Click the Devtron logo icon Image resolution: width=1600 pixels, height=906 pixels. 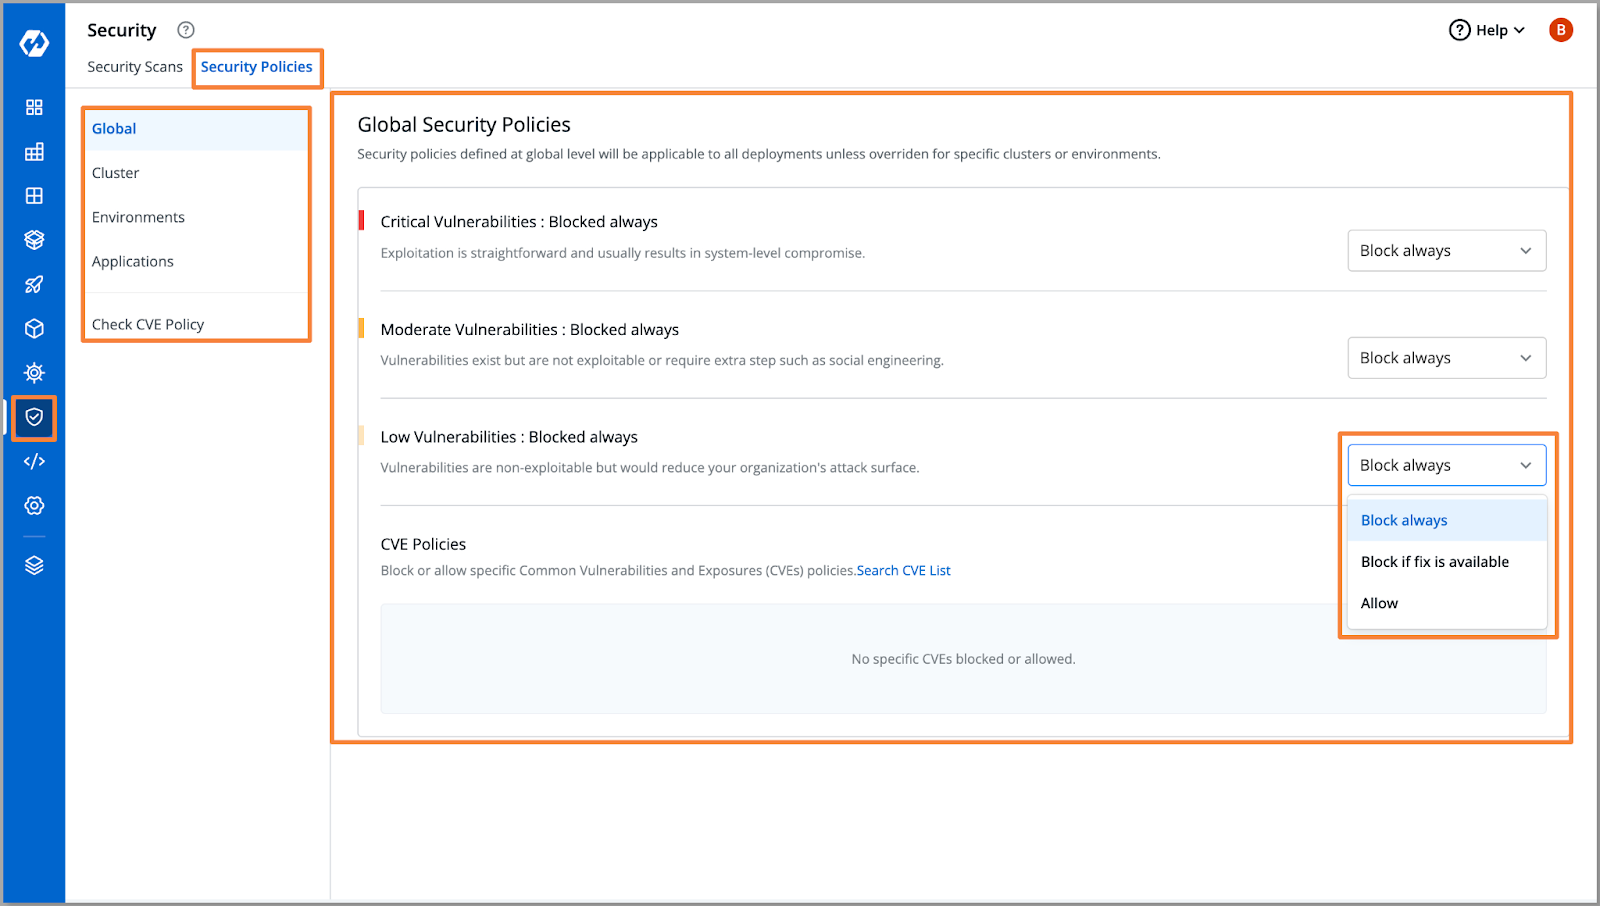click(34, 43)
